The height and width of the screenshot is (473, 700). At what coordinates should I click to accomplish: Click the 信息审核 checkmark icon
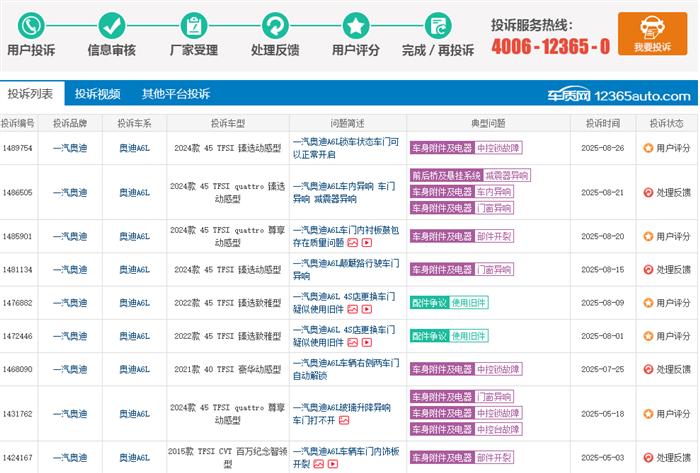(112, 25)
